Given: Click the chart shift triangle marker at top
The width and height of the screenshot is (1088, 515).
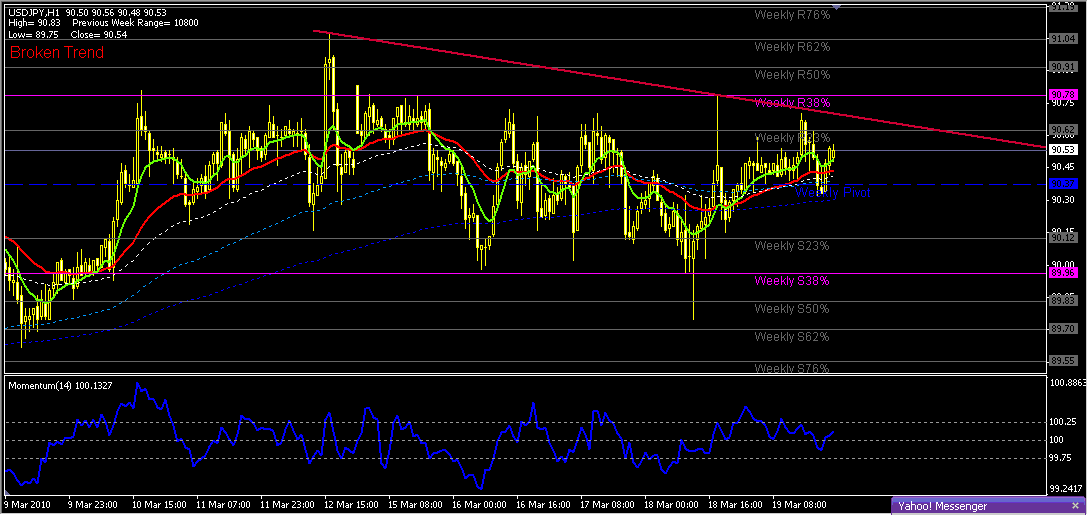Looking at the screenshot, I should 836,7.
